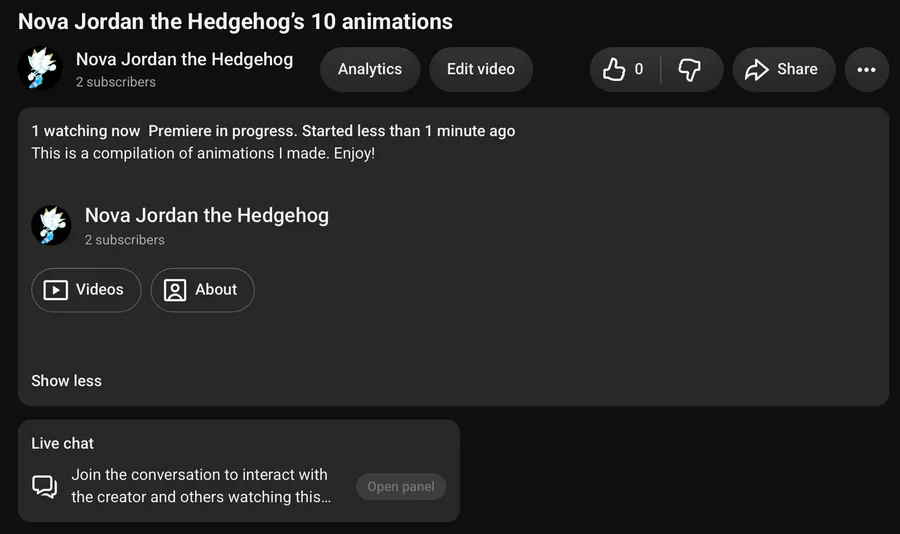
Task: Collapse the description with Show less
Action: 67,381
